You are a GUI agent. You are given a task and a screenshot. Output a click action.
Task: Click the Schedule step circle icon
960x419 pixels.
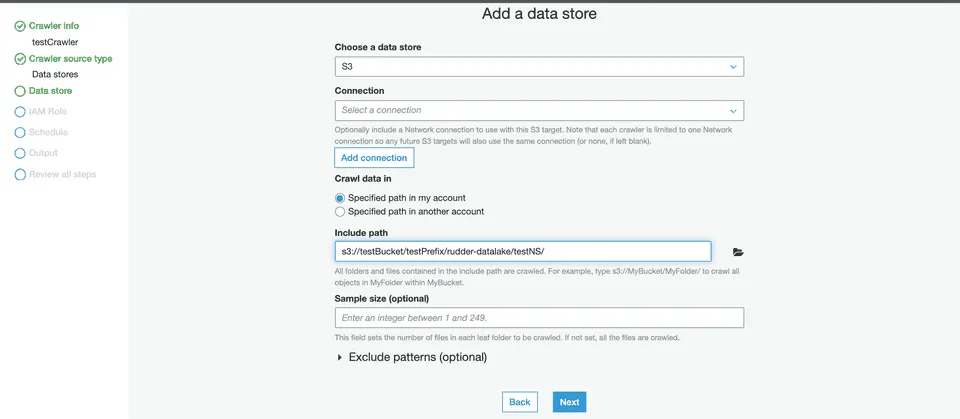[20, 132]
